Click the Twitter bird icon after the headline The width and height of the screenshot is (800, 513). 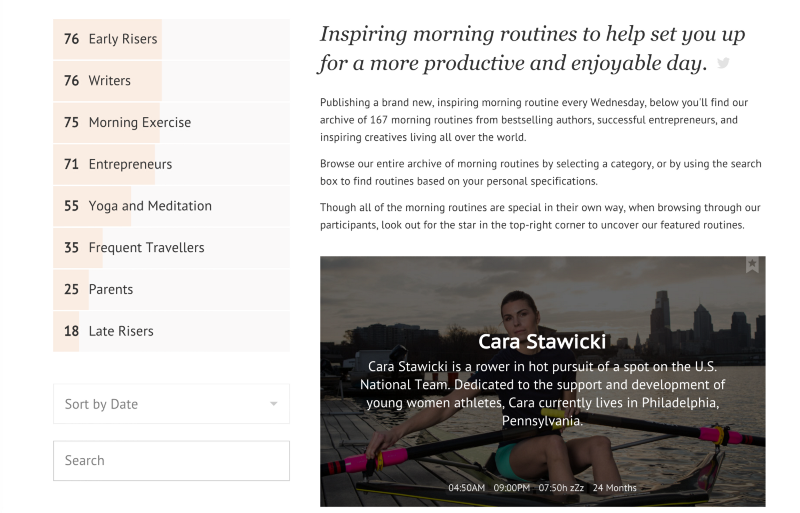coord(723,64)
